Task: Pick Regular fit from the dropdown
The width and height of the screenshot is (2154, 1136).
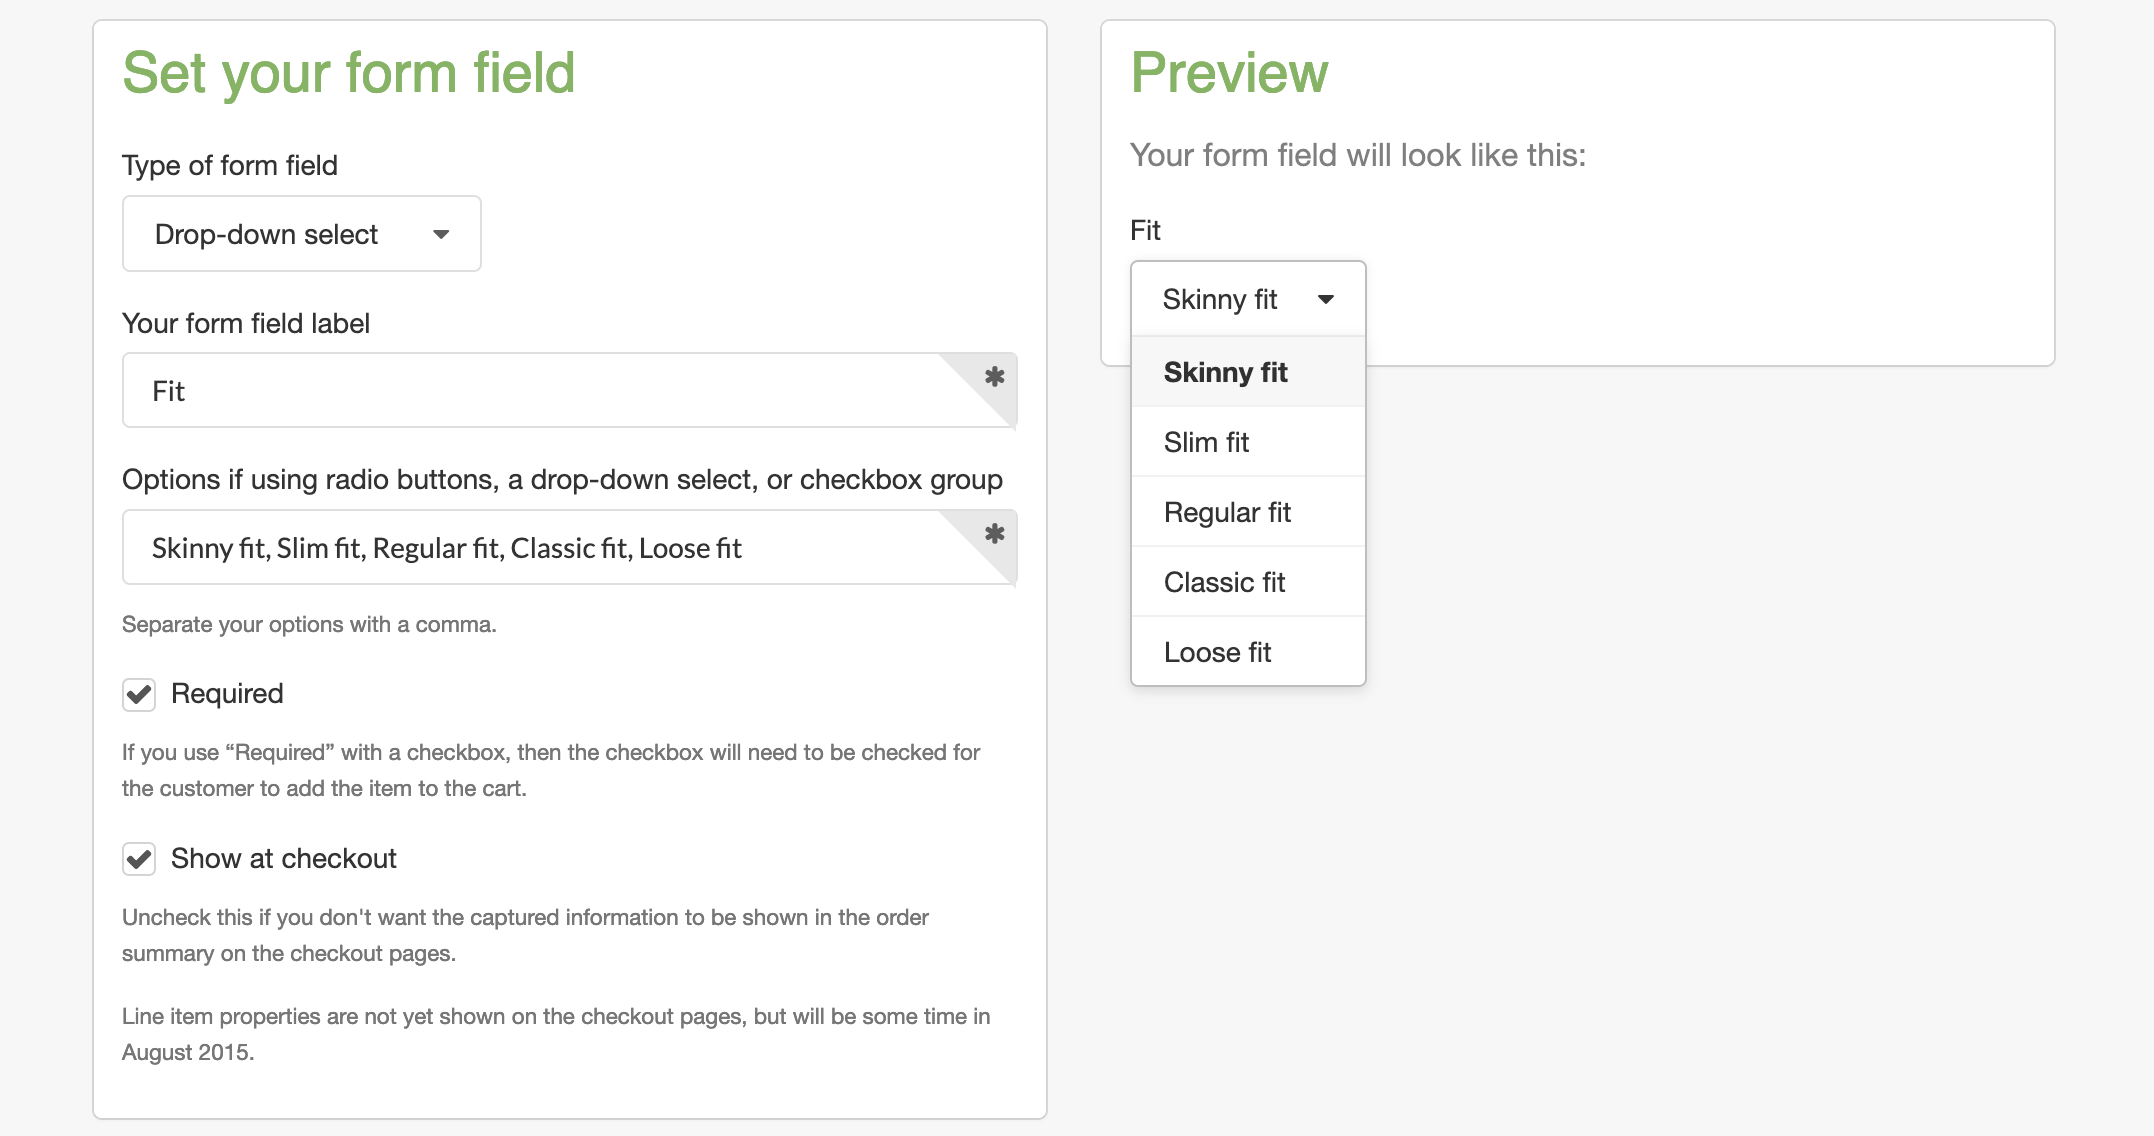Action: [1228, 512]
